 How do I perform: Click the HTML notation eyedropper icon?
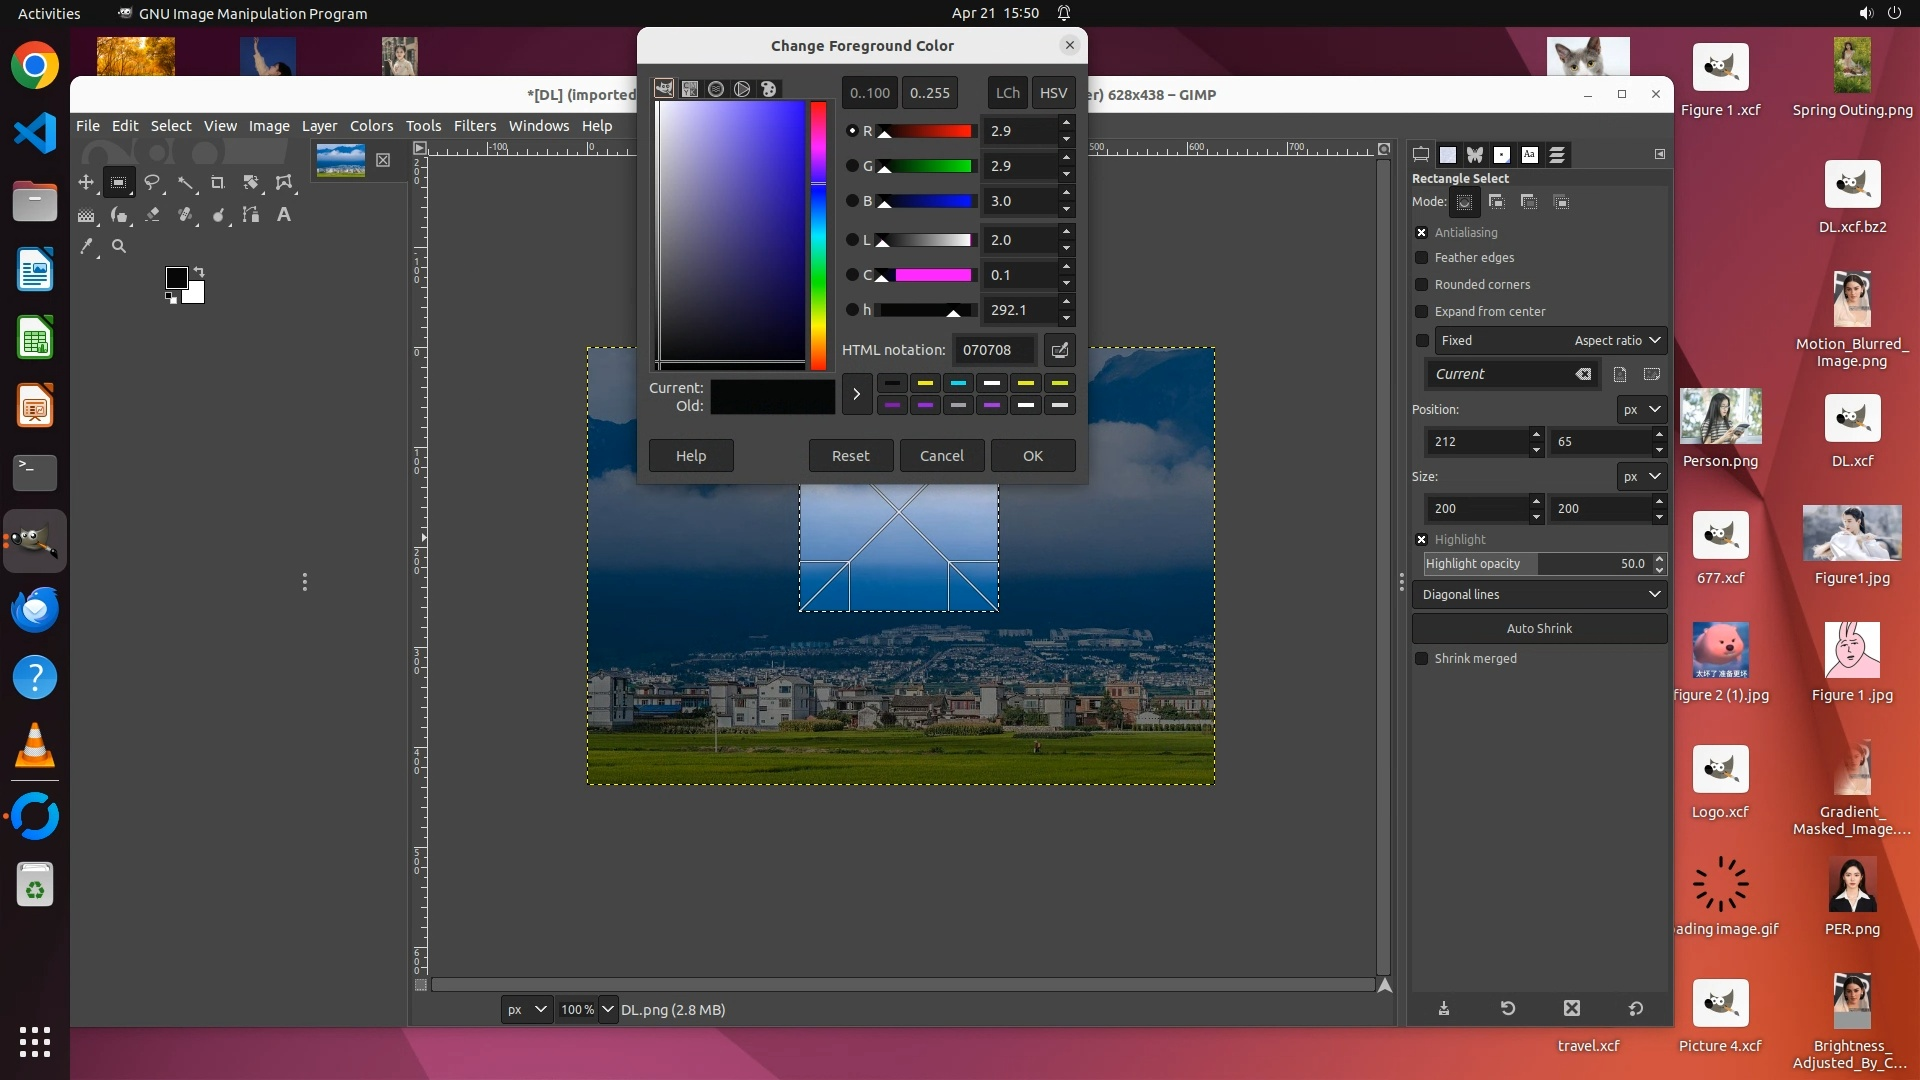point(1059,350)
